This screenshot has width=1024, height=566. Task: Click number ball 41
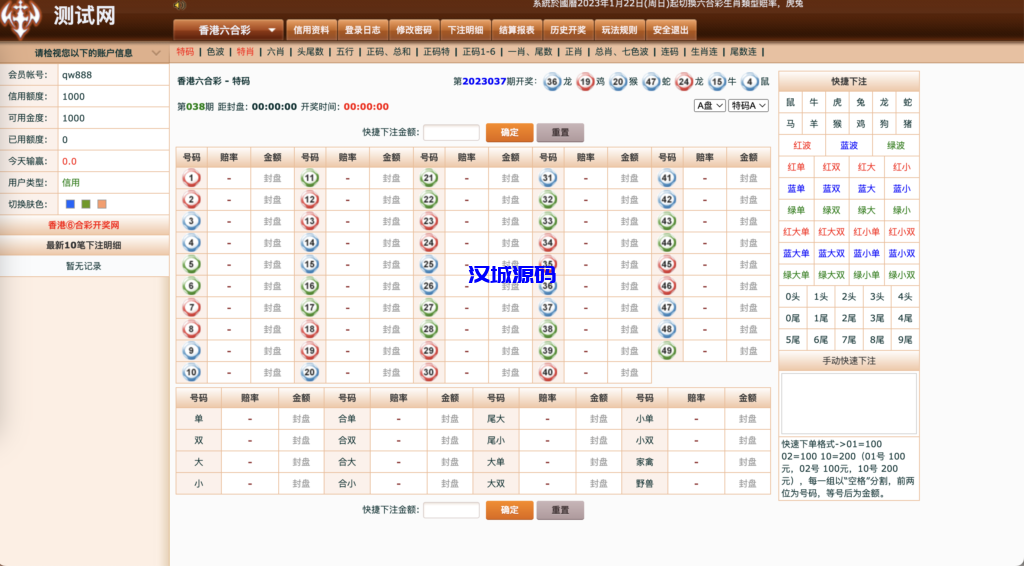pyautogui.click(x=667, y=178)
